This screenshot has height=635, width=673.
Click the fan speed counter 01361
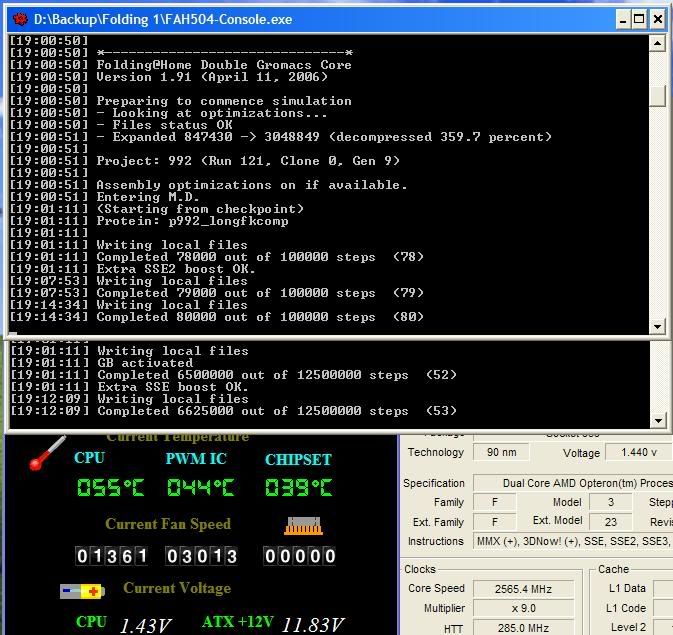(112, 556)
